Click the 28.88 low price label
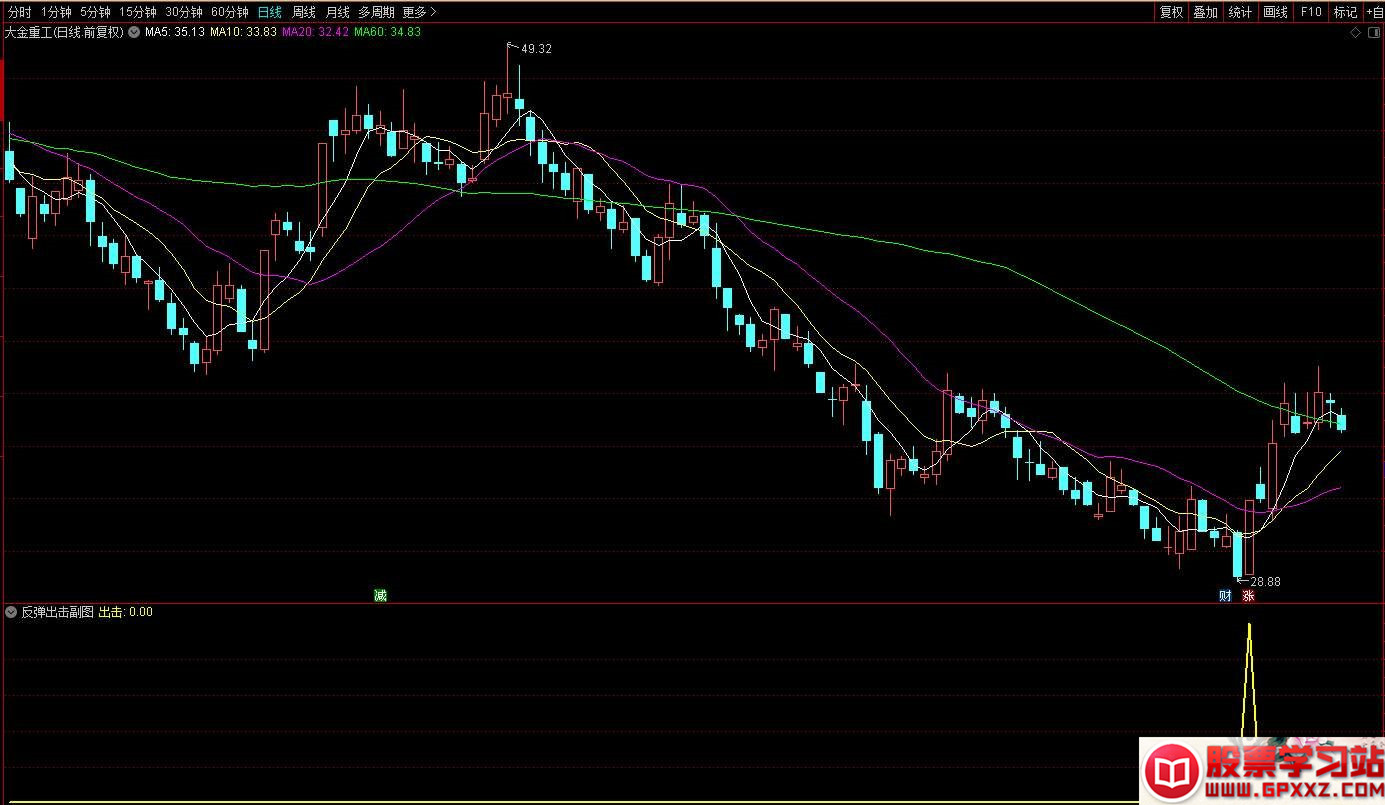The height and width of the screenshot is (805, 1385). [x=1265, y=581]
